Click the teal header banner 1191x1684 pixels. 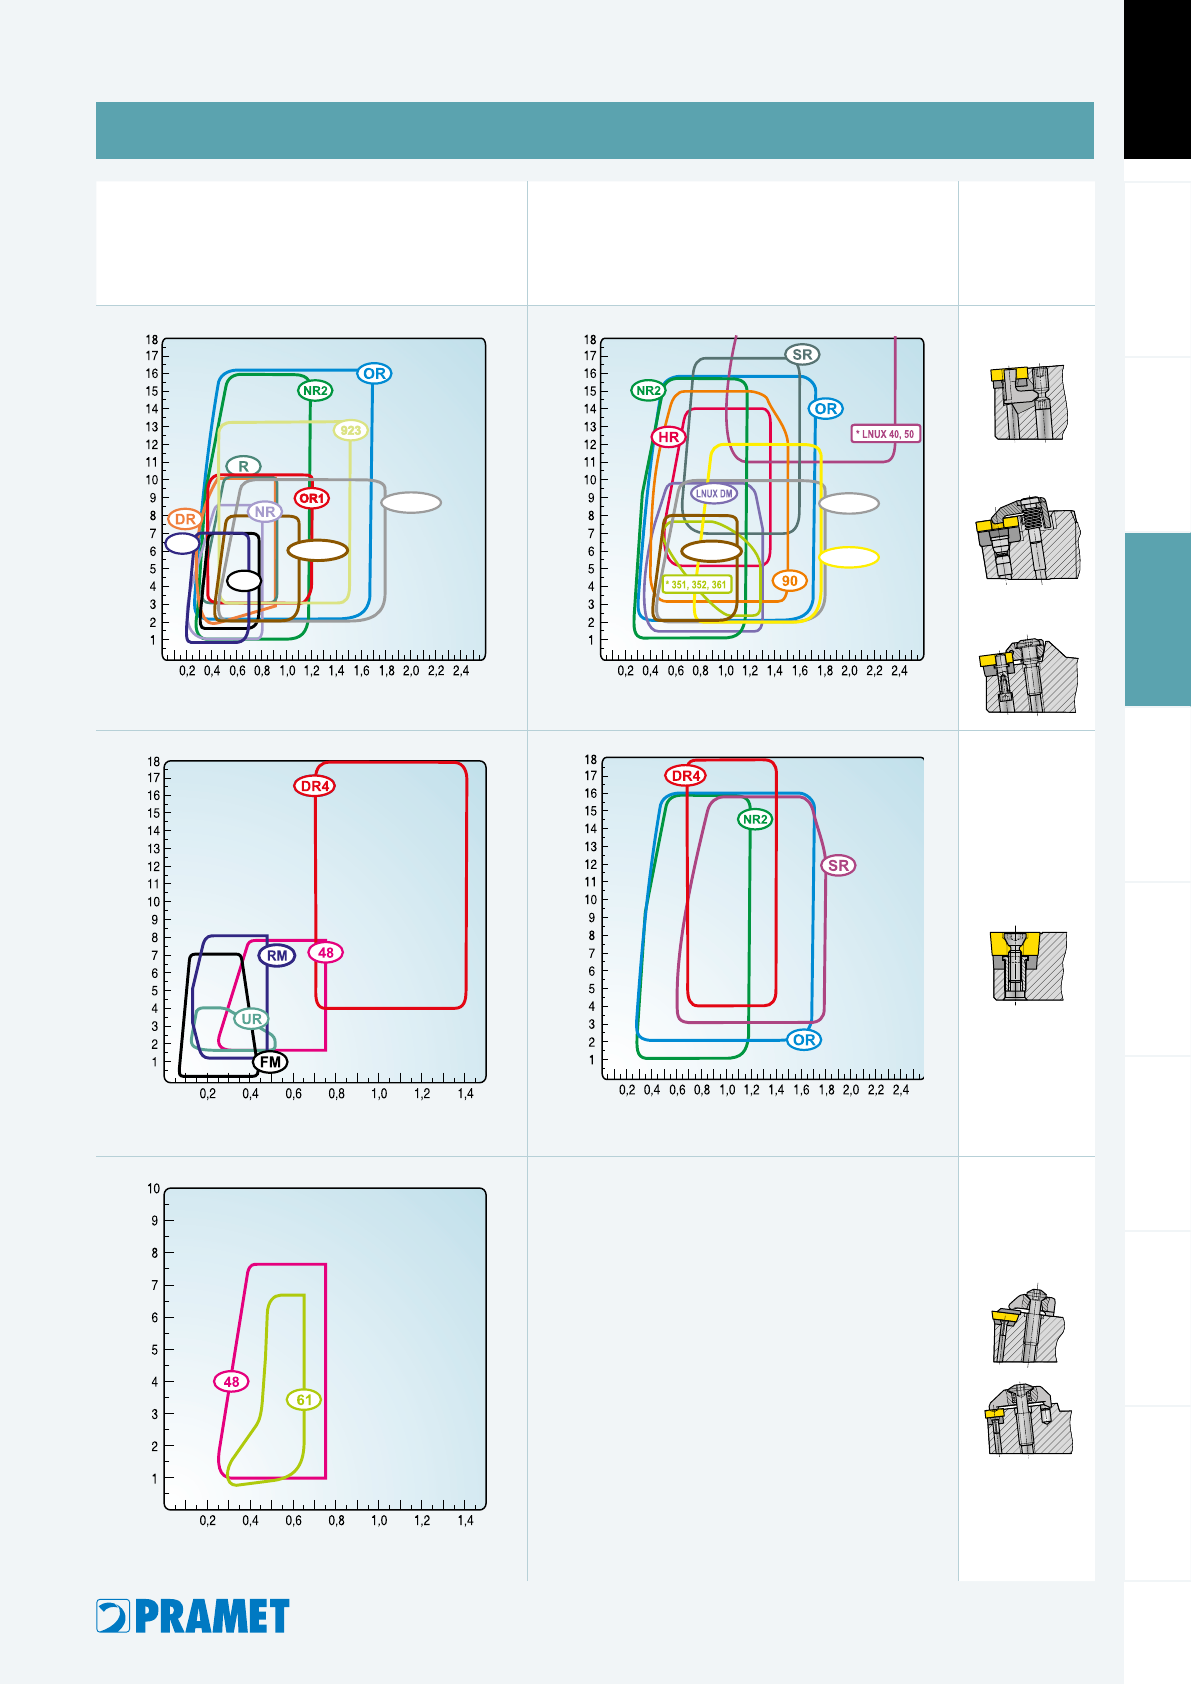pos(595,130)
